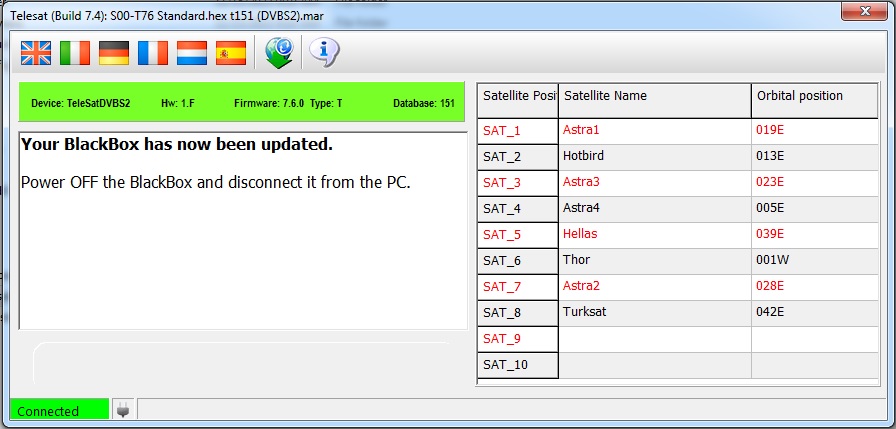This screenshot has width=896, height=429.
Task: Pick the Dutch flag language
Action: click(191, 53)
